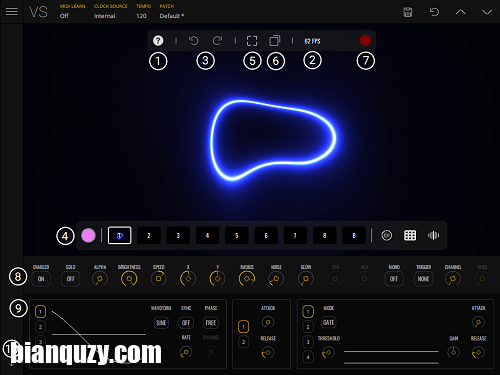Open the pop-out window icon
Image resolution: width=500 pixels, height=375 pixels.
point(275,41)
